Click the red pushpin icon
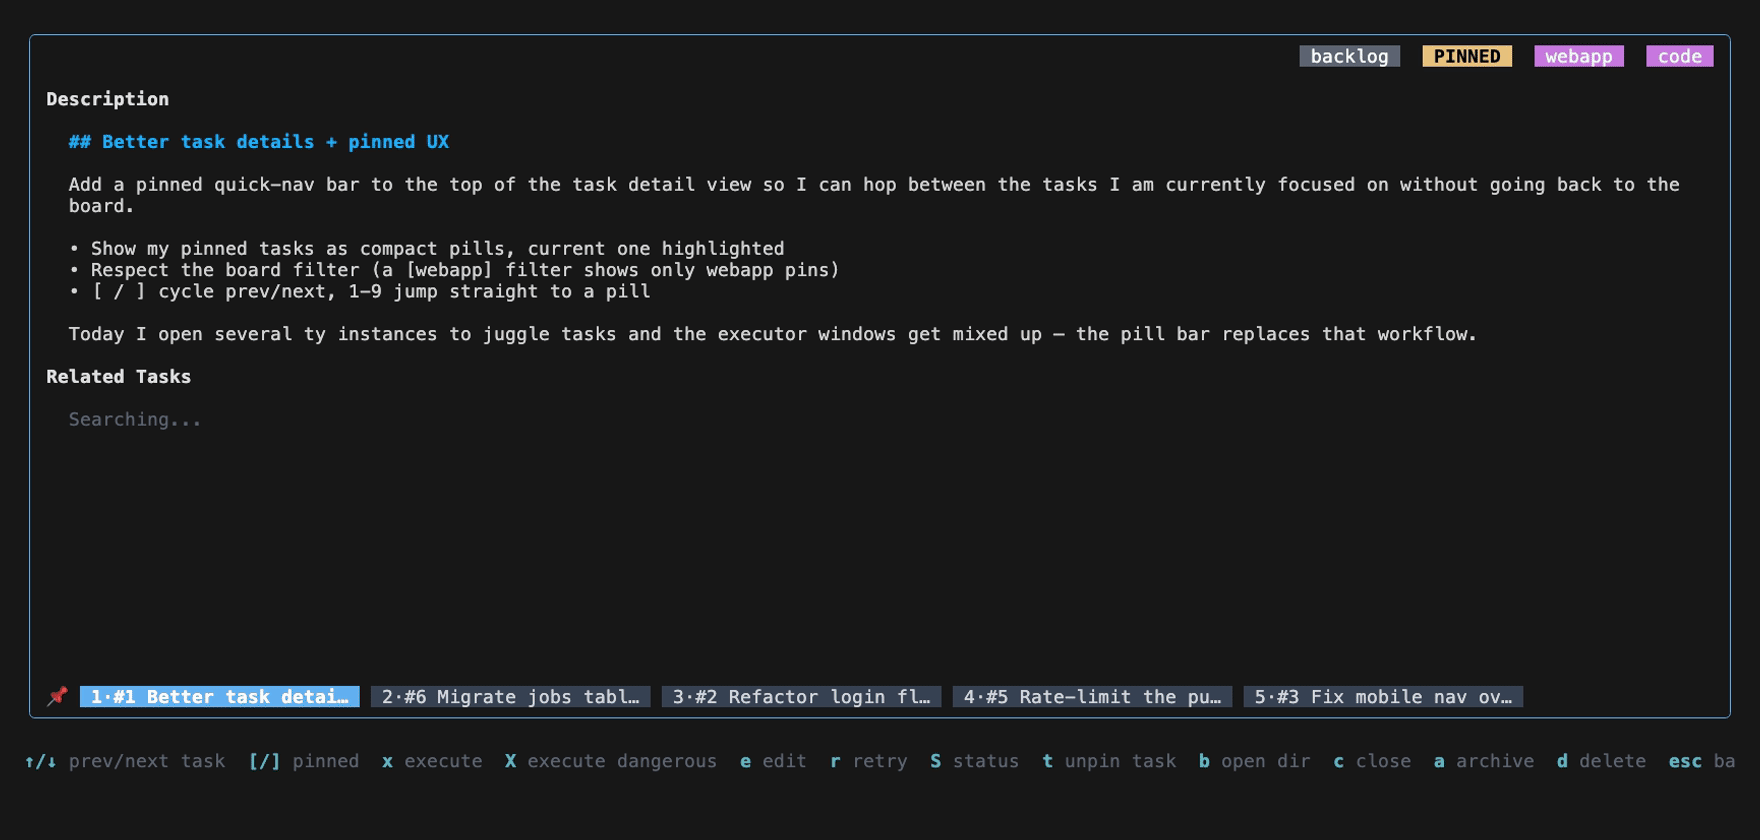This screenshot has width=1760, height=840. (57, 696)
